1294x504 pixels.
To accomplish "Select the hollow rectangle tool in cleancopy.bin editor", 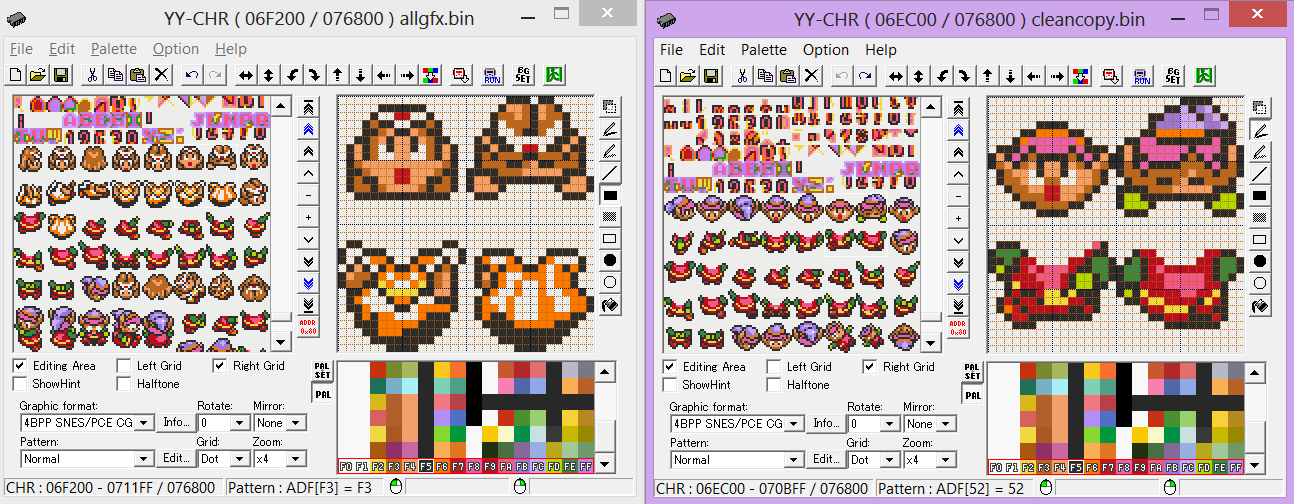I will click(x=1260, y=239).
